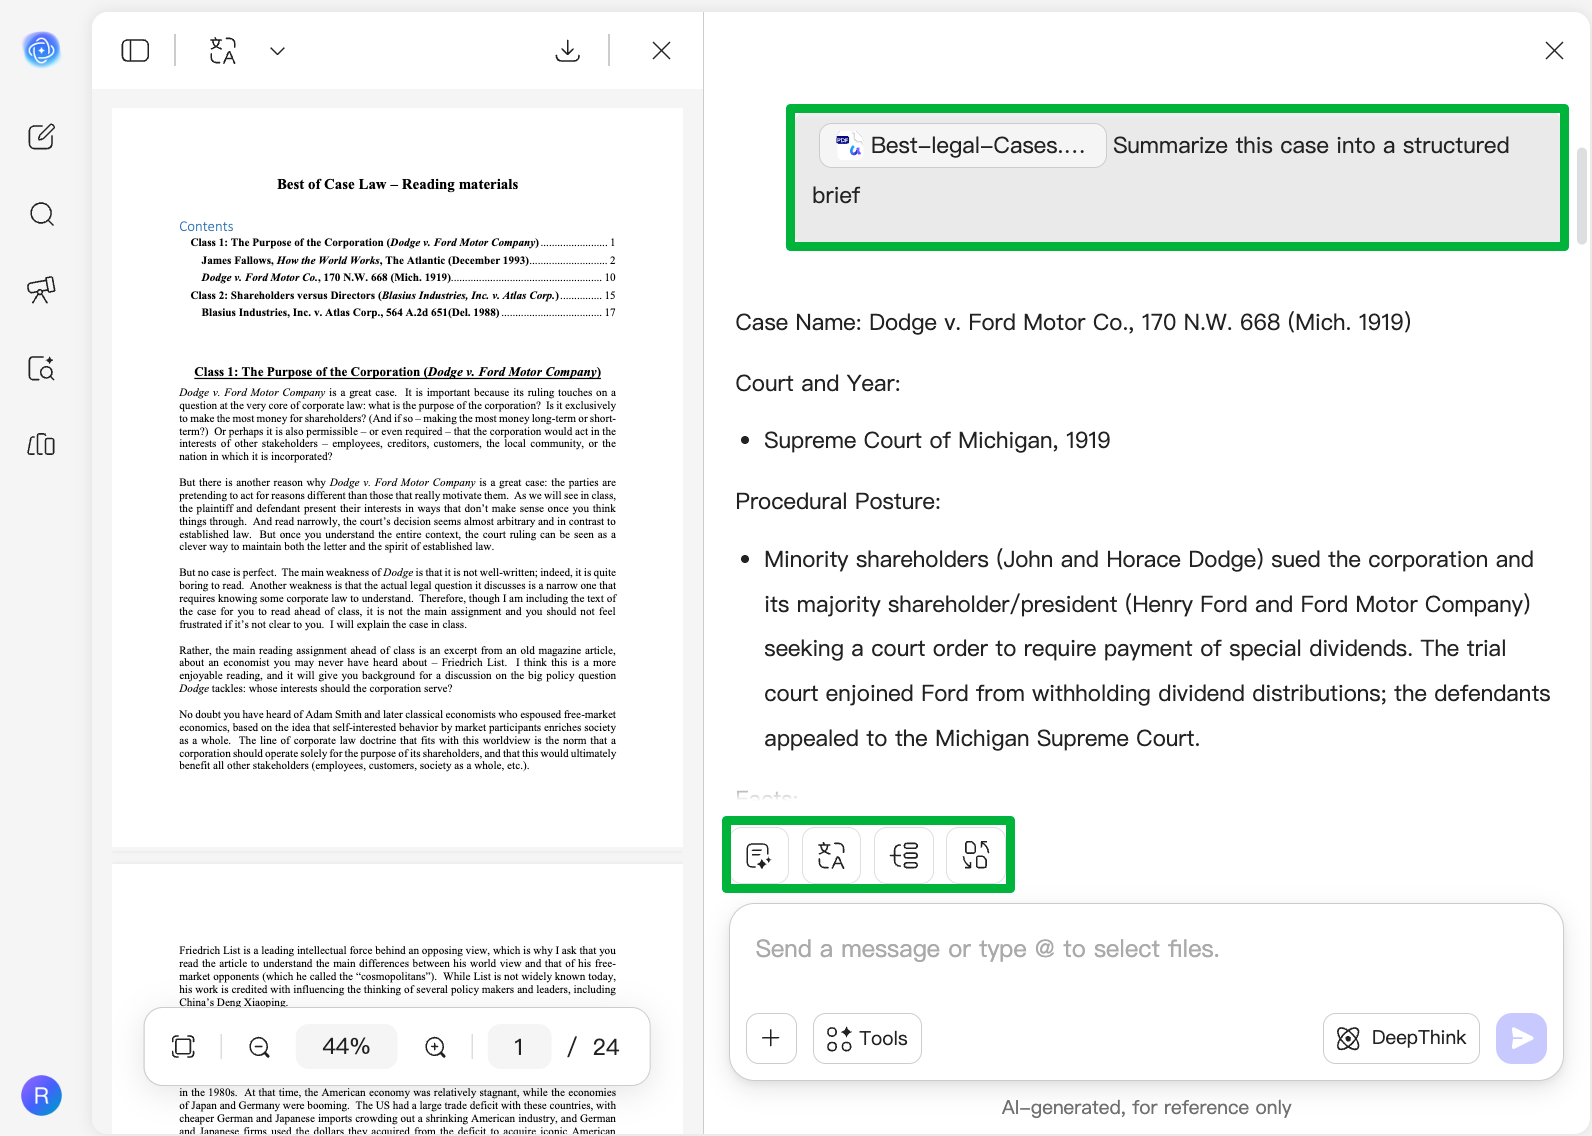Screen dimensions: 1592x1136
Task: Click 'Supreme Court of Michigan, 1919' bullet
Action: tap(937, 441)
